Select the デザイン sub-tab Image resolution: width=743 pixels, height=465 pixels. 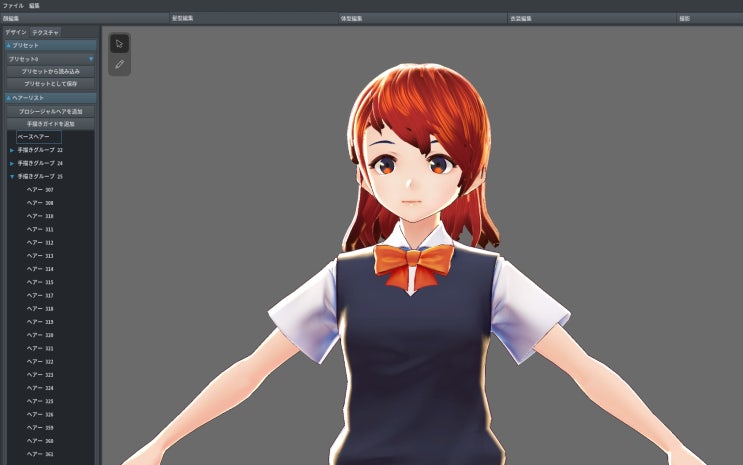pos(16,32)
